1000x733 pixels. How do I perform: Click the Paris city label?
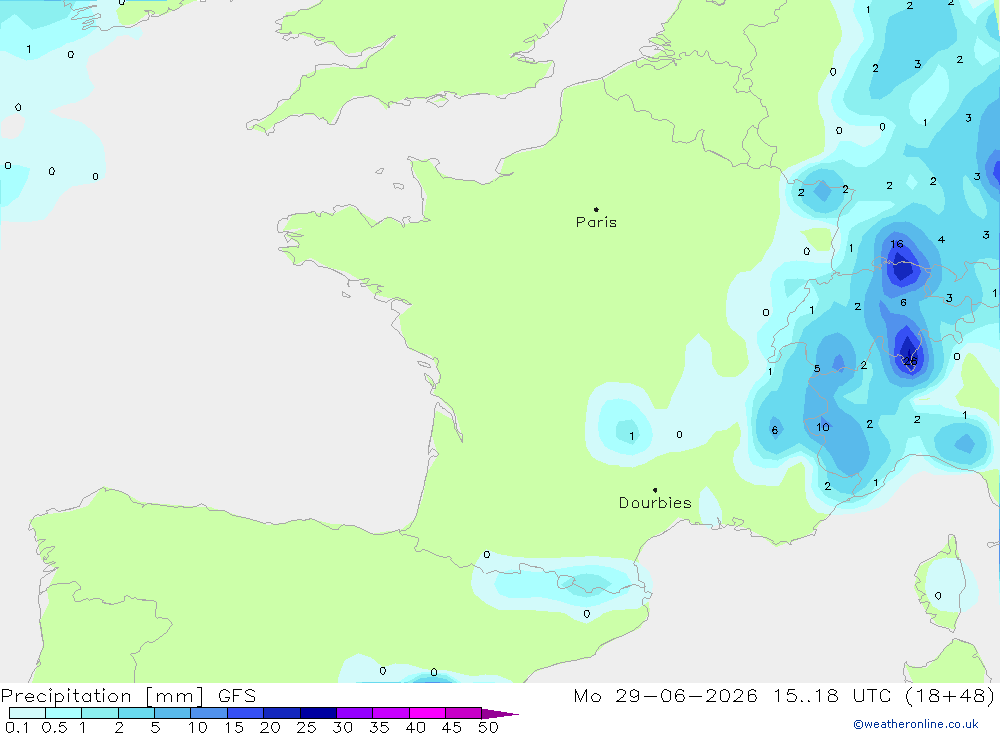tap(596, 222)
